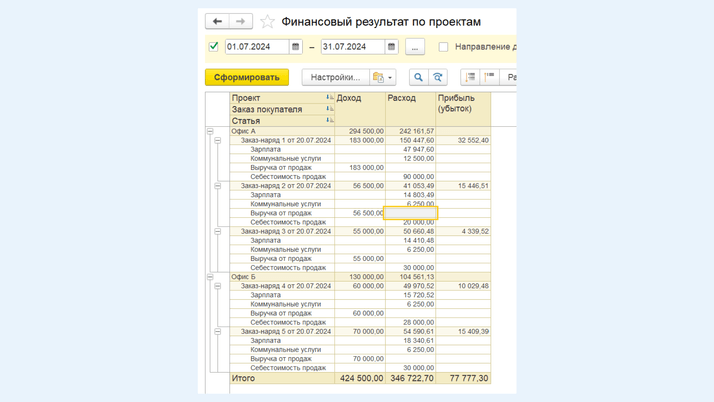Open period selection with the ellipsis button
This screenshot has height=402, width=714.
pyautogui.click(x=415, y=46)
